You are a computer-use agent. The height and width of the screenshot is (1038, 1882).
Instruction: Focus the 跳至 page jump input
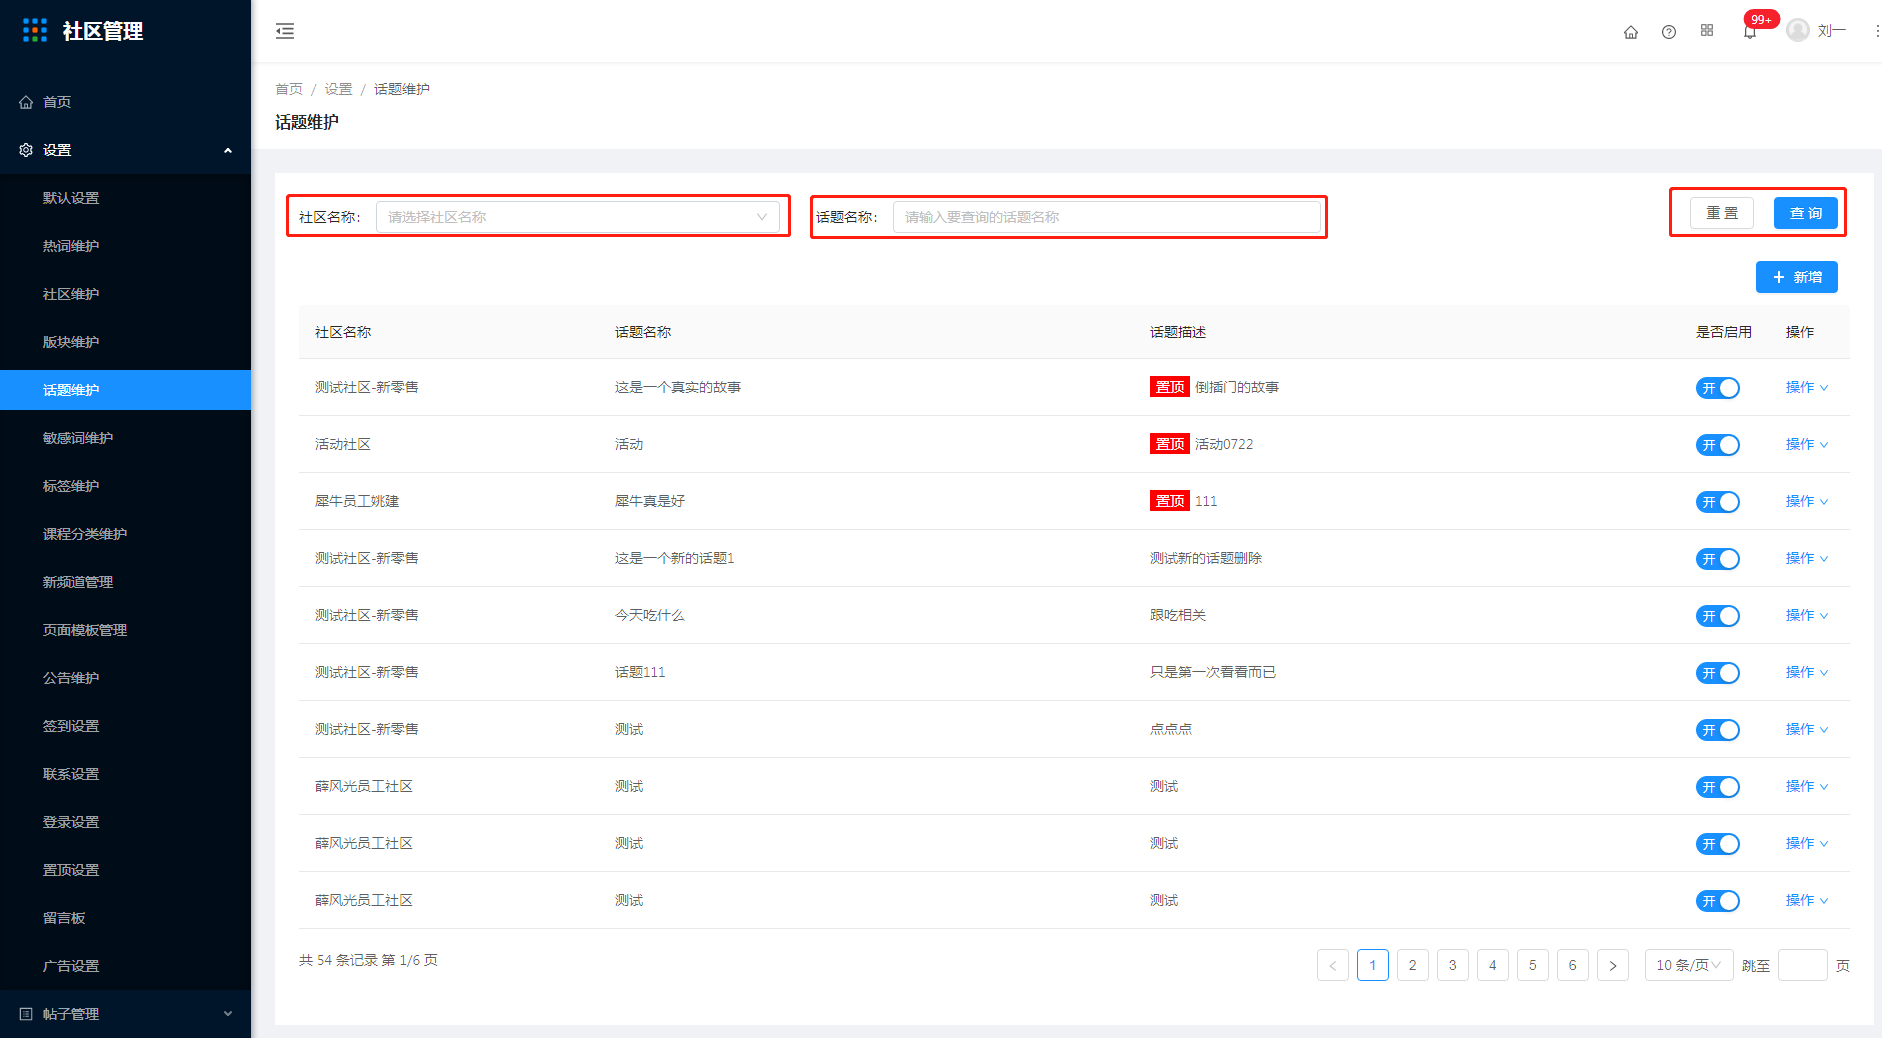coord(1803,965)
